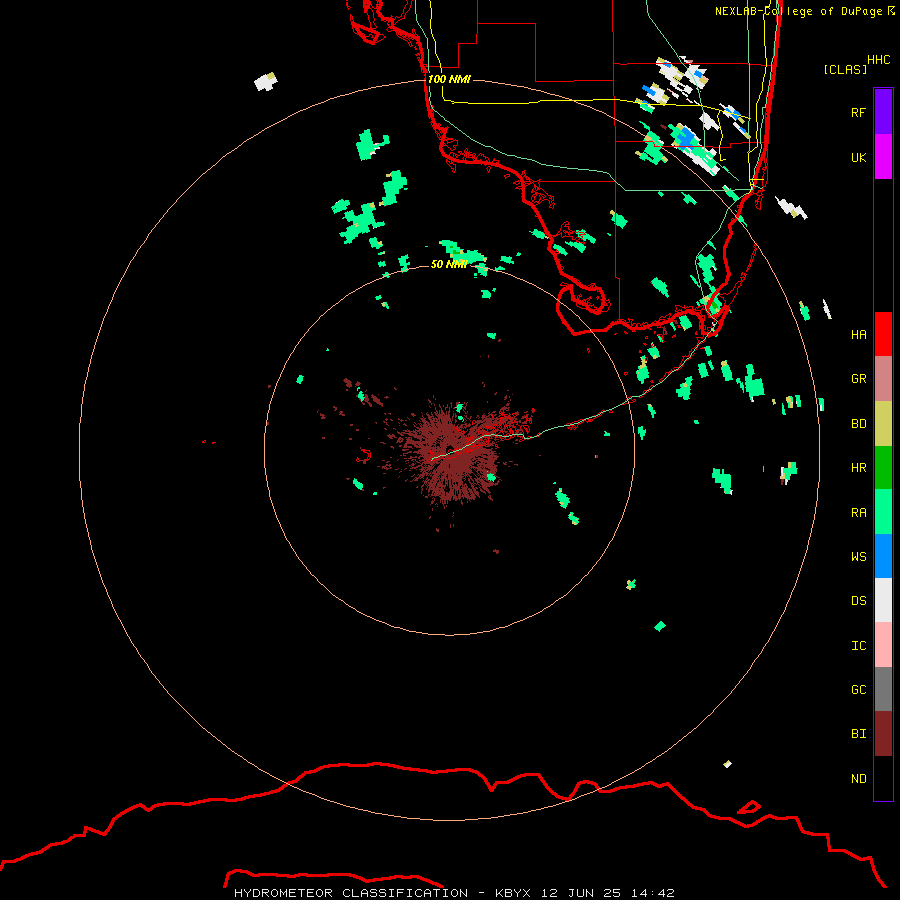Click the blue wet snow echo over the mainland
The height and width of the screenshot is (900, 900).
coord(686,138)
